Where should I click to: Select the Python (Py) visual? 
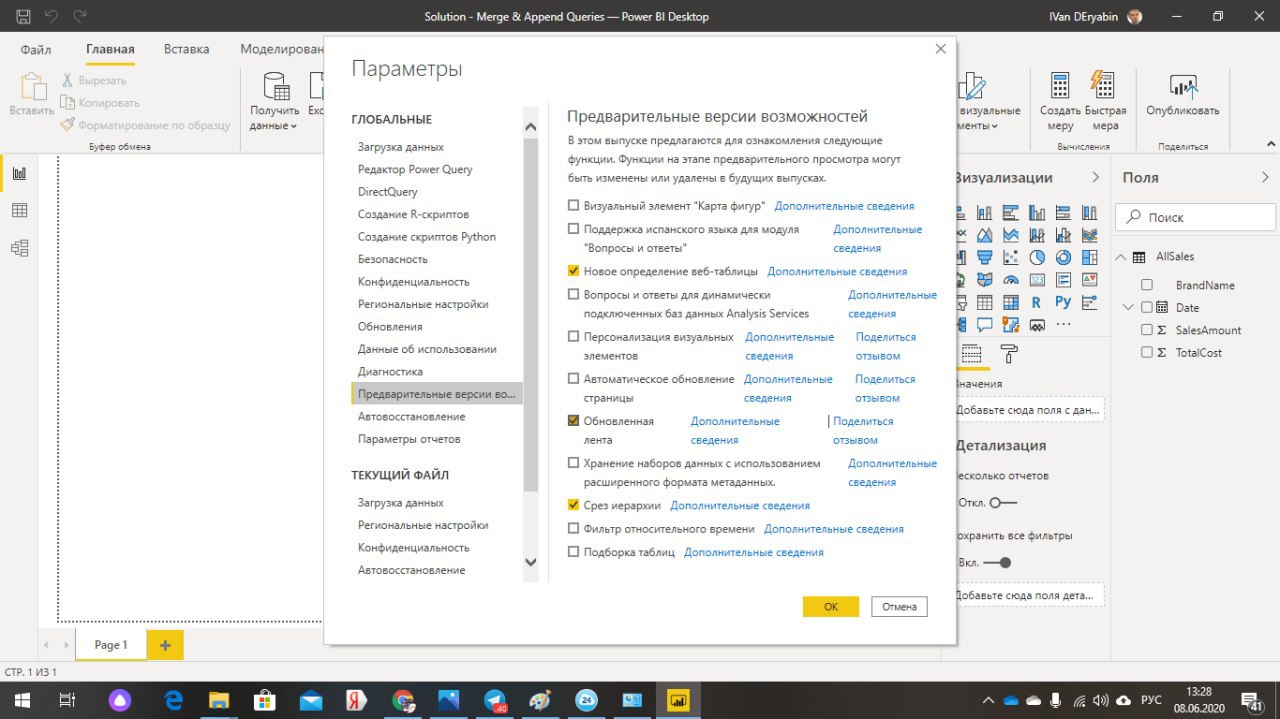tap(1063, 302)
